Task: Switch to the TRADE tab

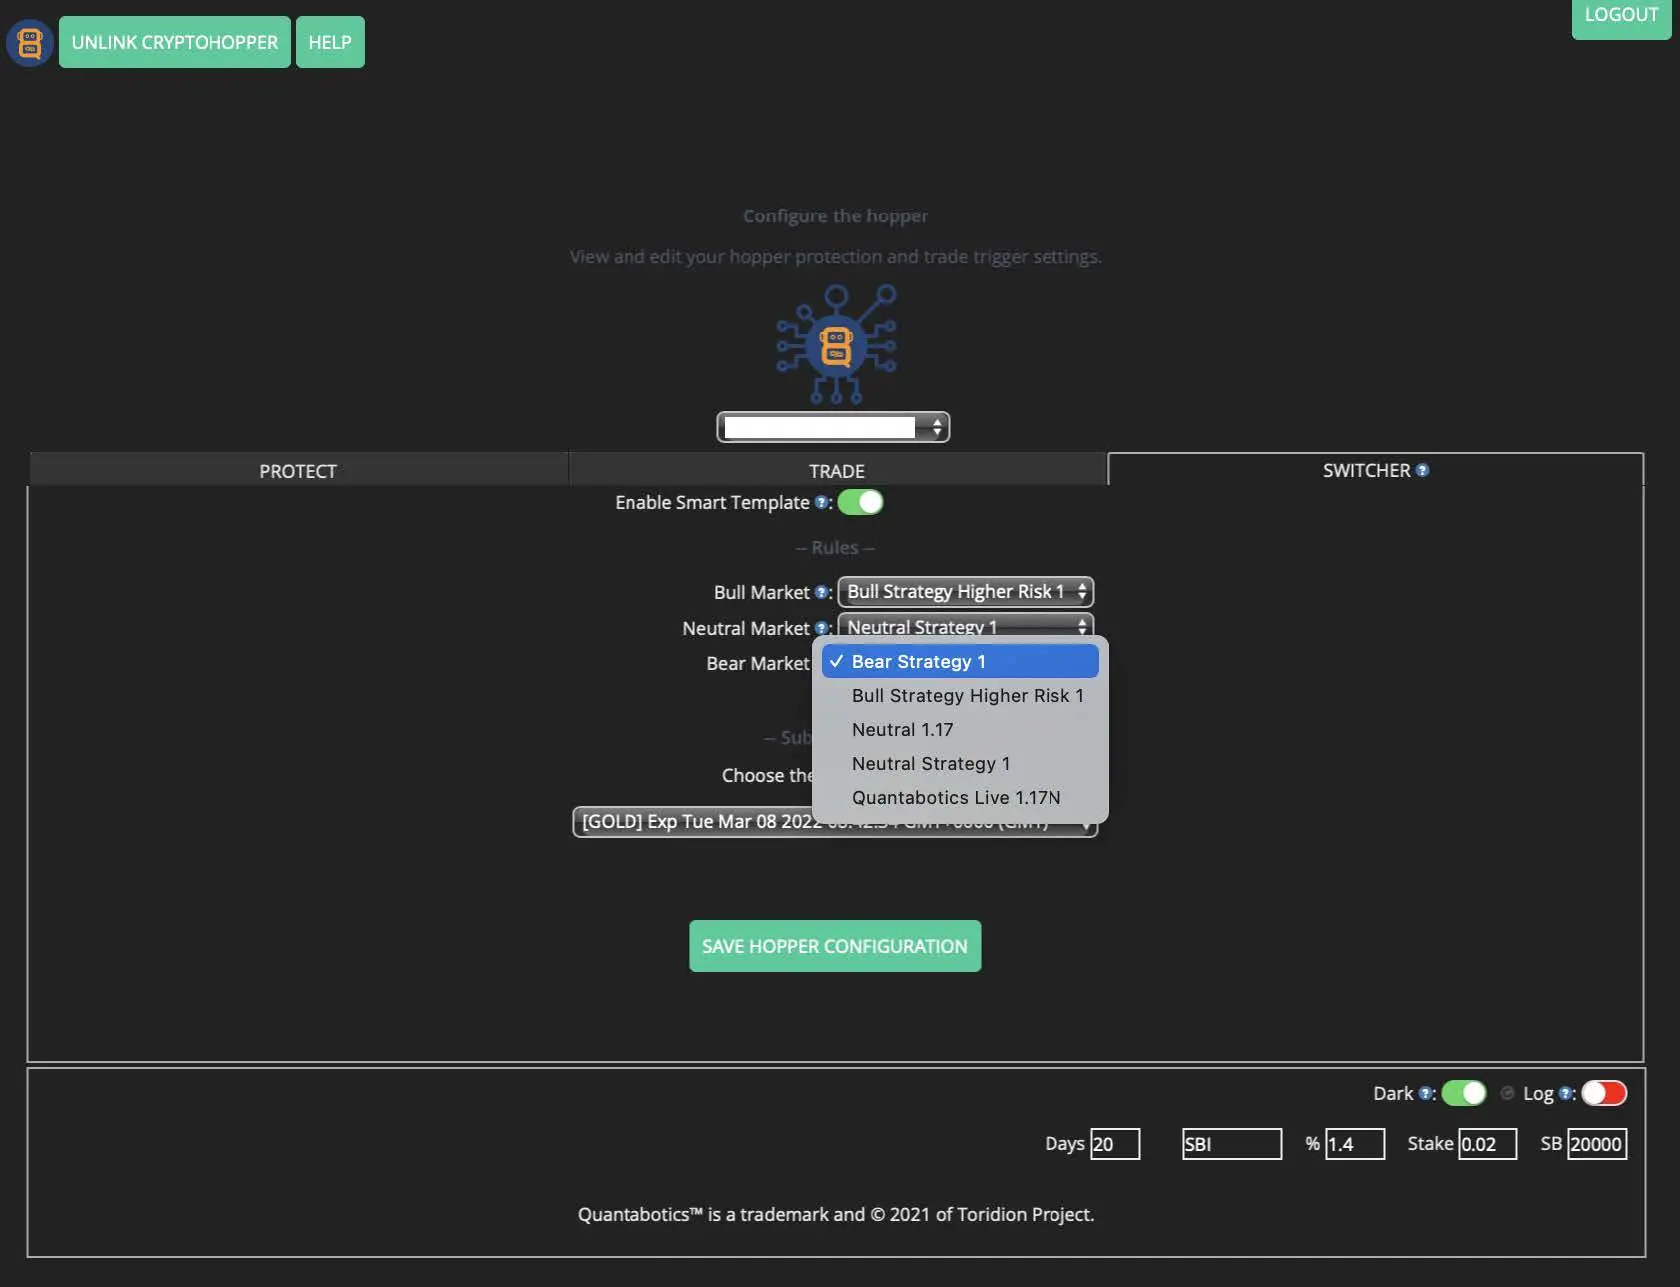Action: coord(837,470)
